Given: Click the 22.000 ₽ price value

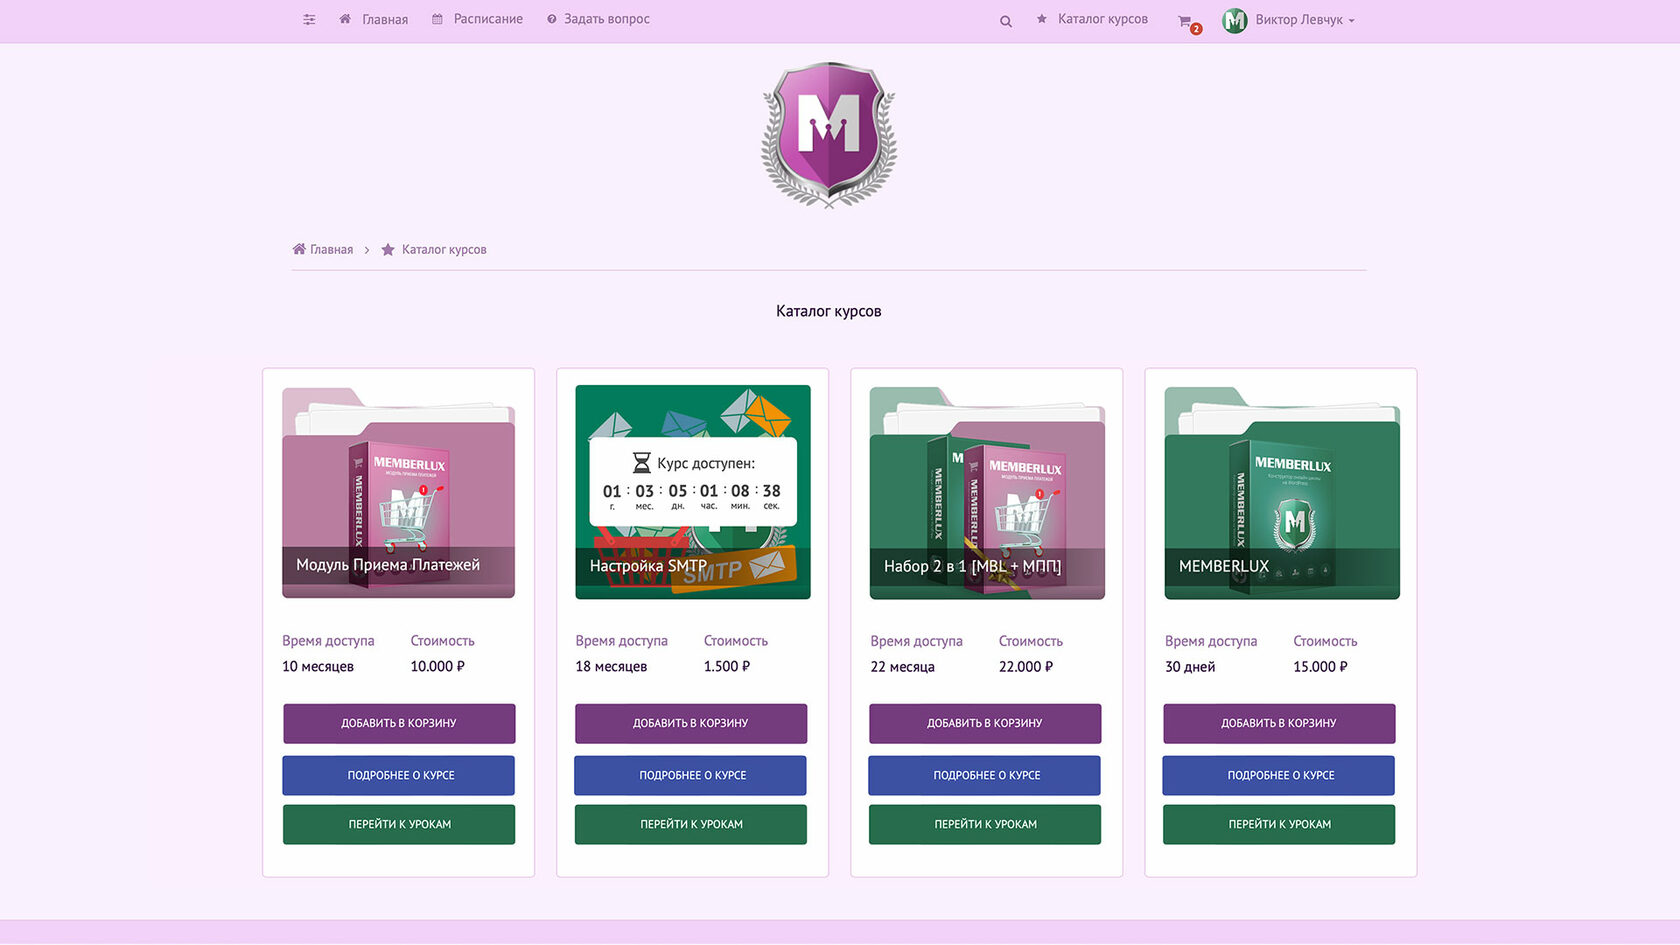Looking at the screenshot, I should pyautogui.click(x=1026, y=667).
